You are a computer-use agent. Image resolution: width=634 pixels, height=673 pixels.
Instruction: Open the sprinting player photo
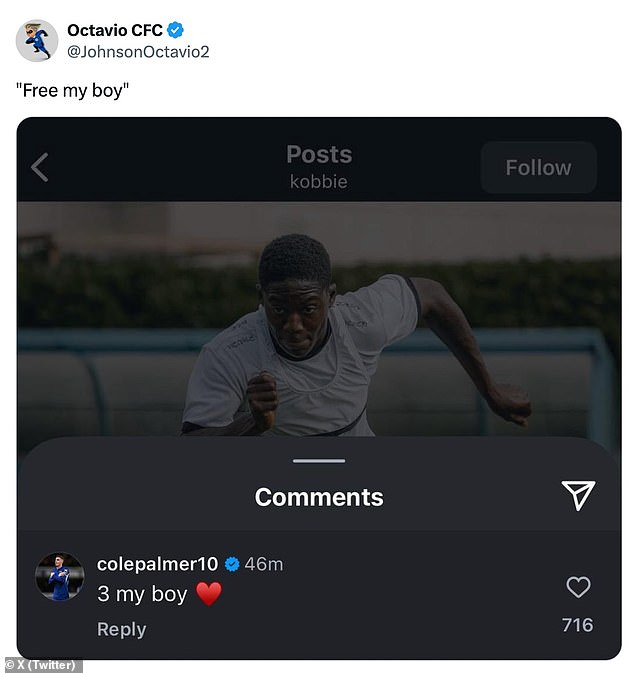click(330, 330)
